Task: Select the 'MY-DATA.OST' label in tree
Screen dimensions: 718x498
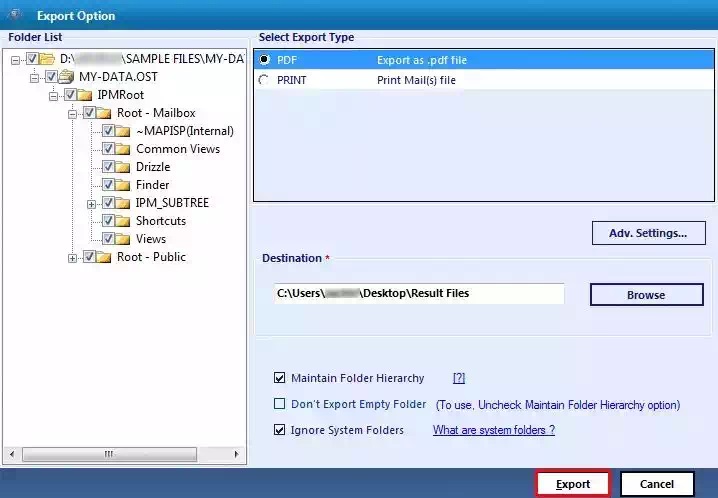Action: coord(118,76)
